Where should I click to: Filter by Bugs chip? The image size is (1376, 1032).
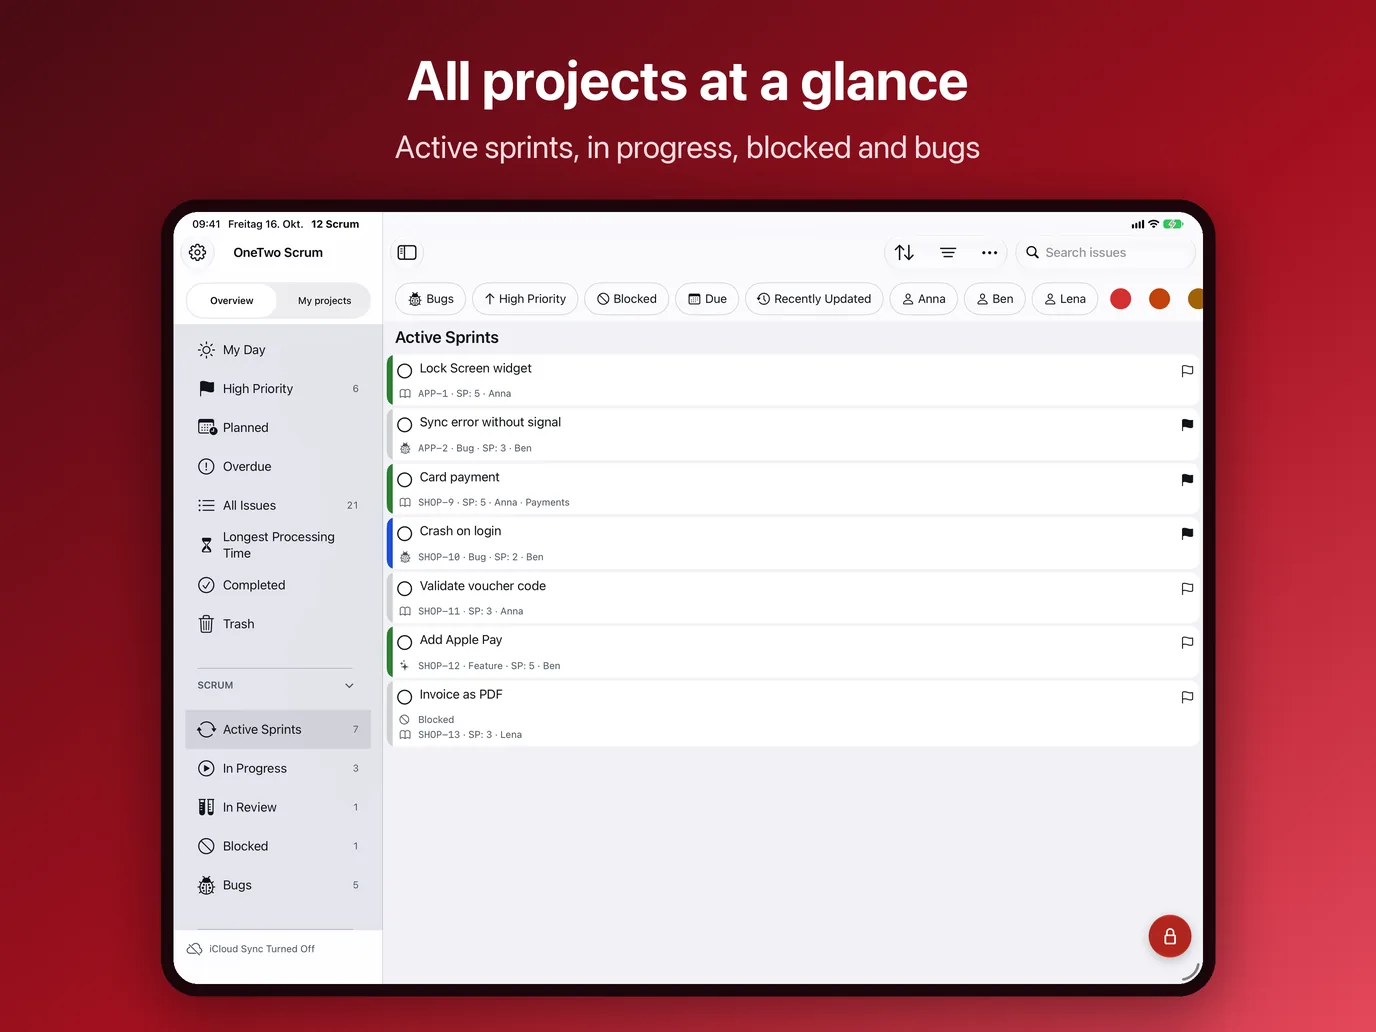pos(431,299)
